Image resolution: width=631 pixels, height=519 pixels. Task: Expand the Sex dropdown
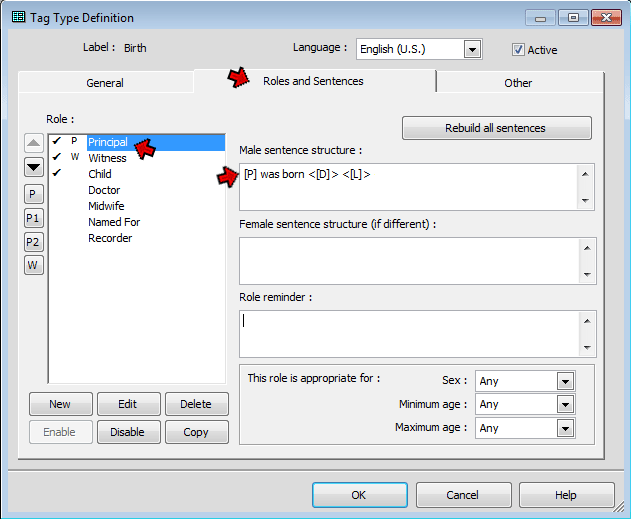pos(565,381)
